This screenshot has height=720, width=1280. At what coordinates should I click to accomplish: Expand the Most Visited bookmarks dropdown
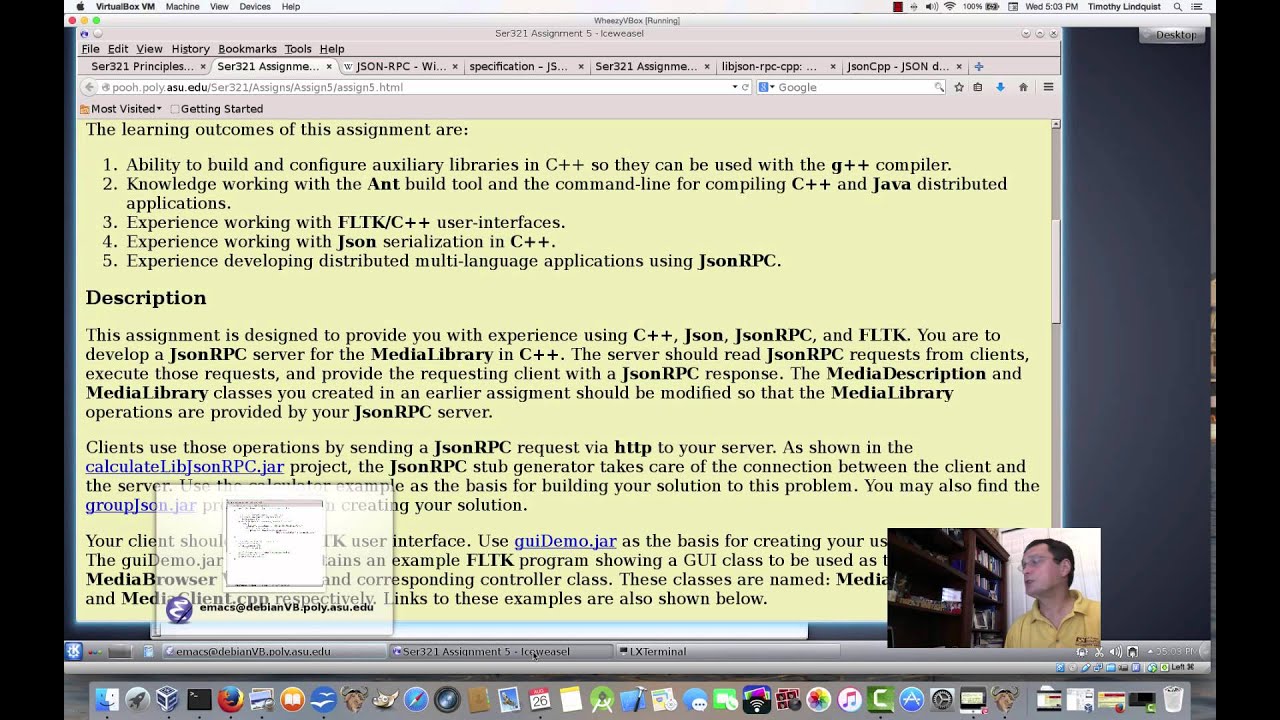(x=120, y=108)
